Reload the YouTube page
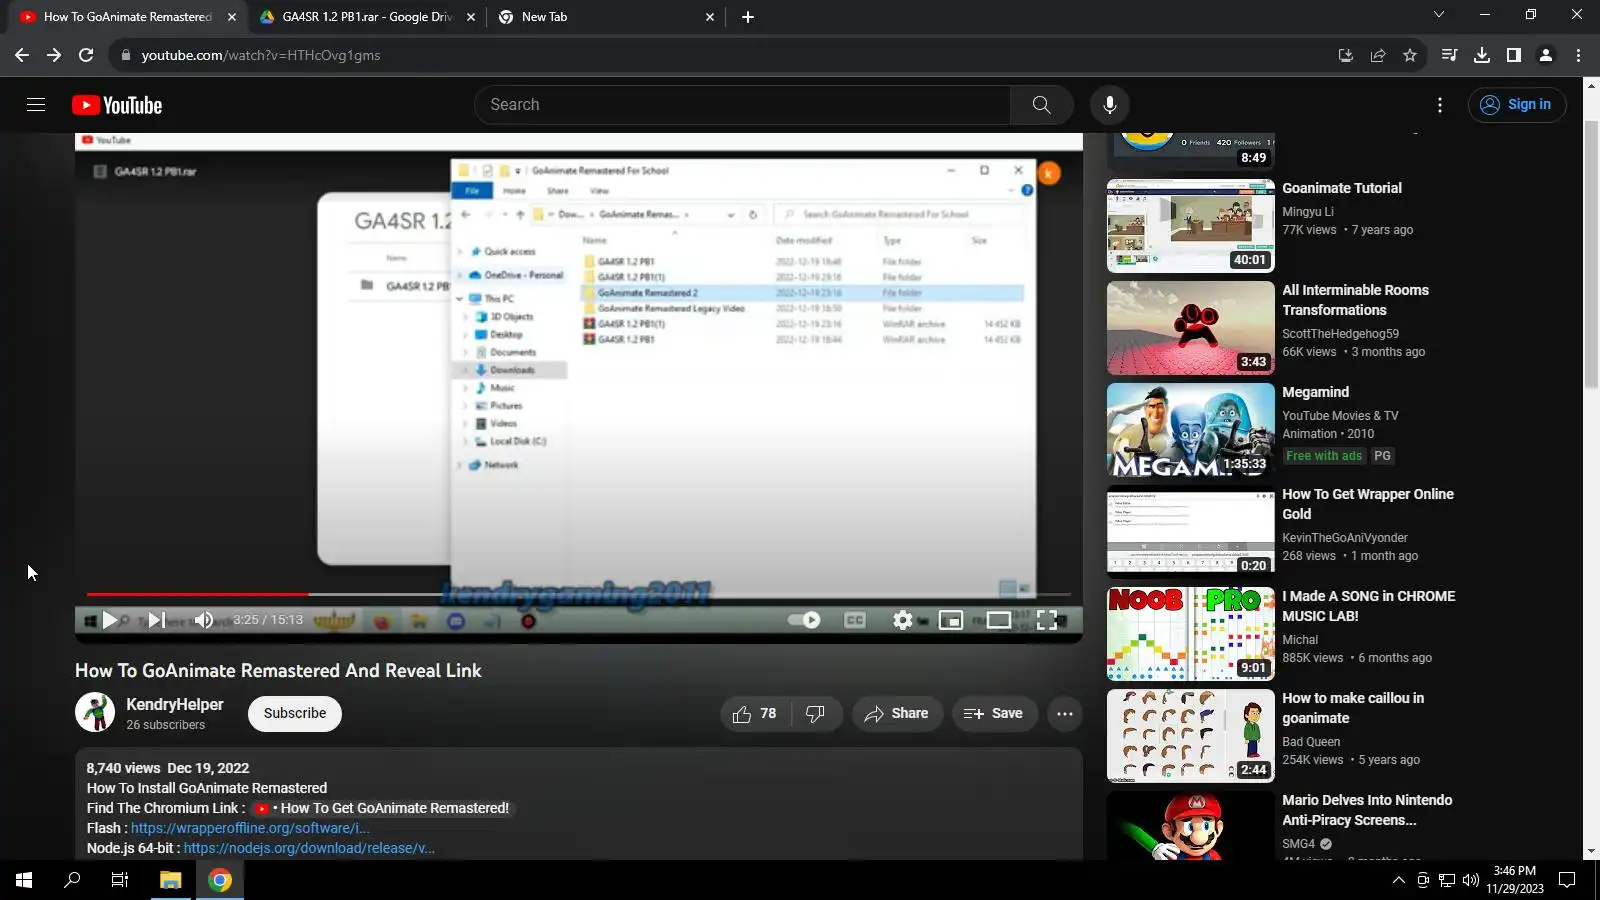 (x=86, y=55)
